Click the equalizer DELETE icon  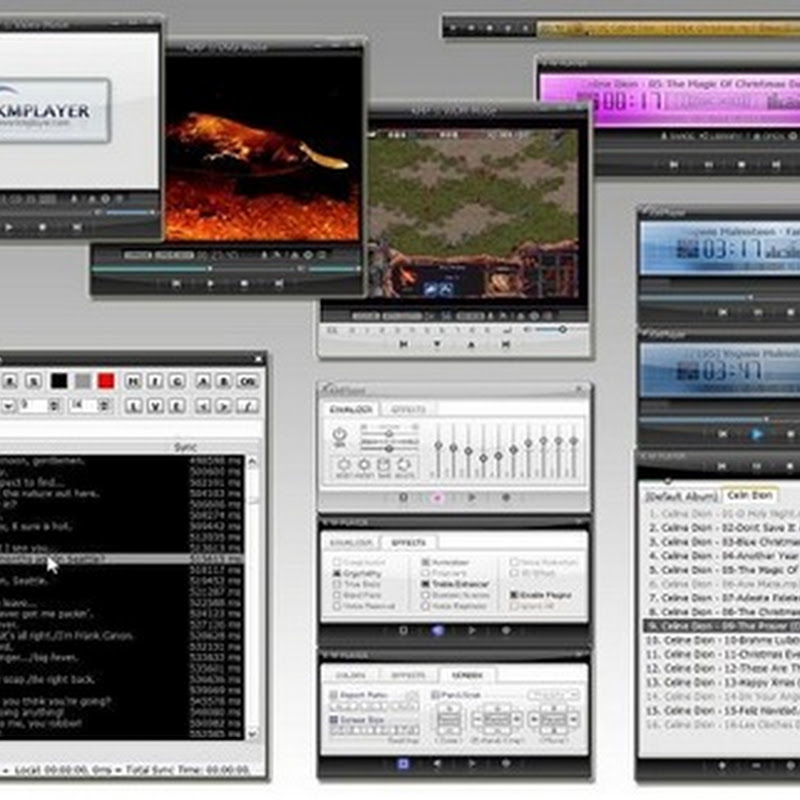[x=404, y=467]
